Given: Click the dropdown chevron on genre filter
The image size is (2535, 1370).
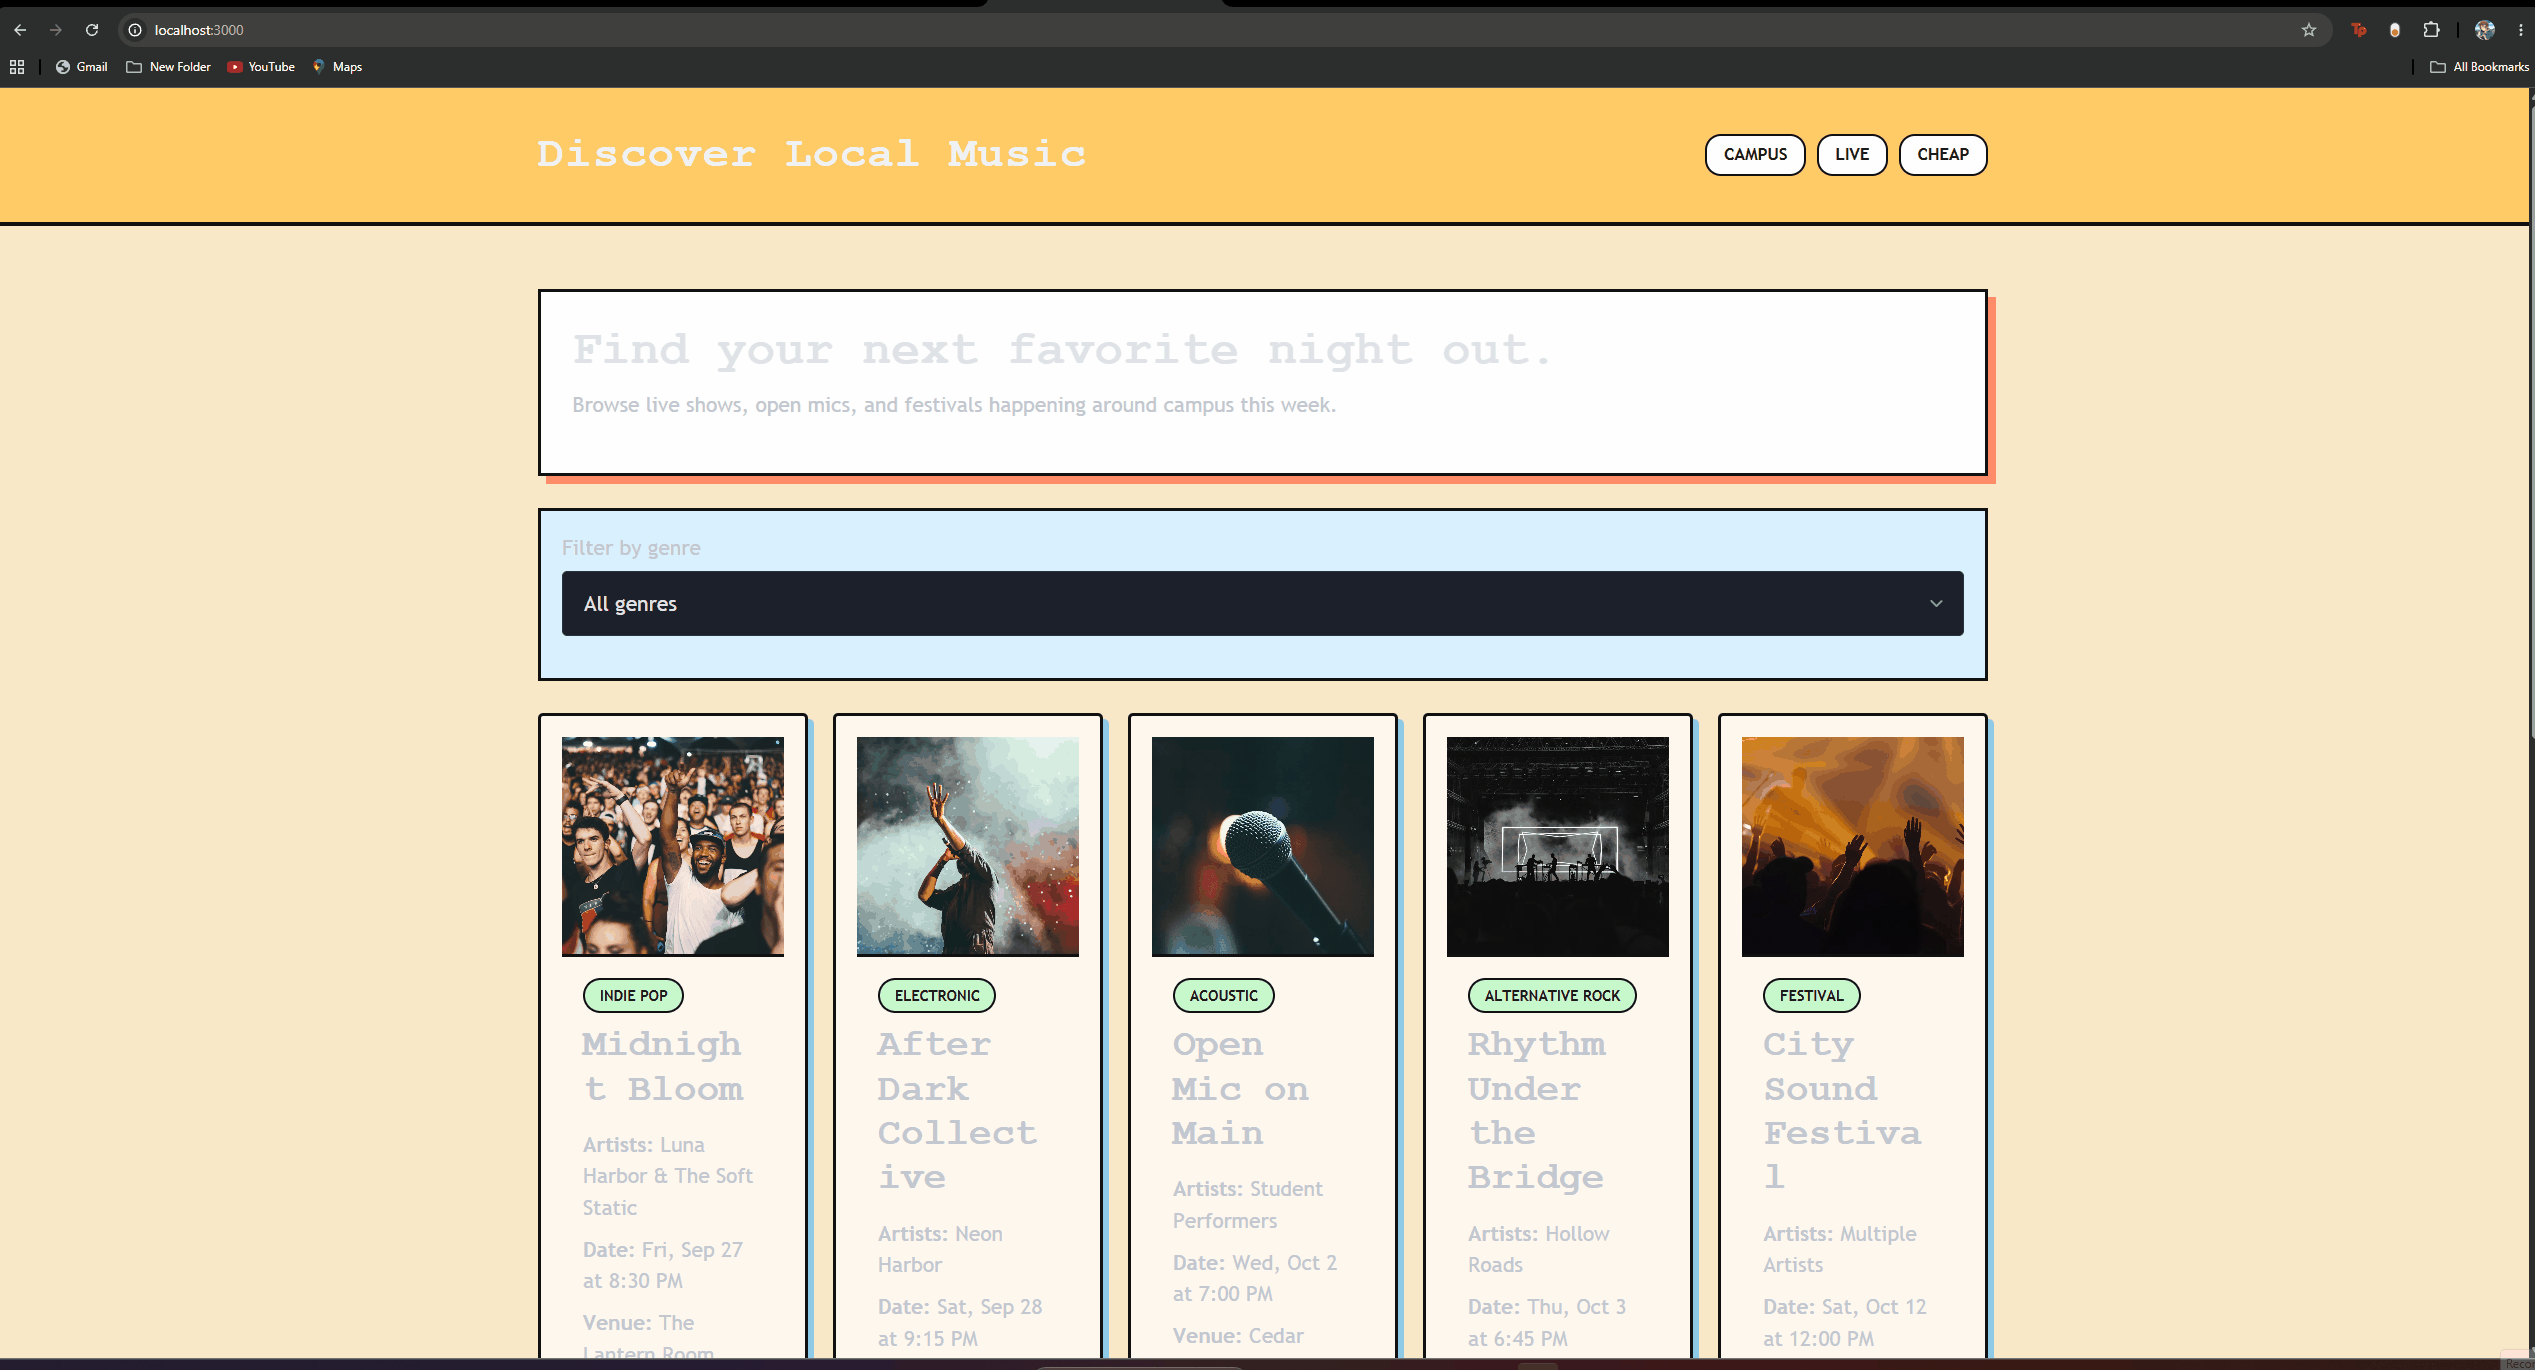Looking at the screenshot, I should (x=1936, y=604).
